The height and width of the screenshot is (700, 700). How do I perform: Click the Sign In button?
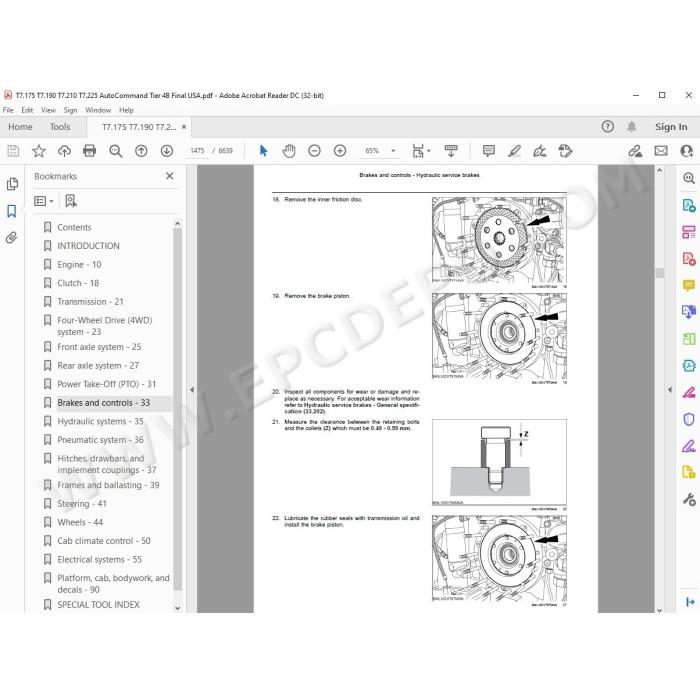pos(671,127)
